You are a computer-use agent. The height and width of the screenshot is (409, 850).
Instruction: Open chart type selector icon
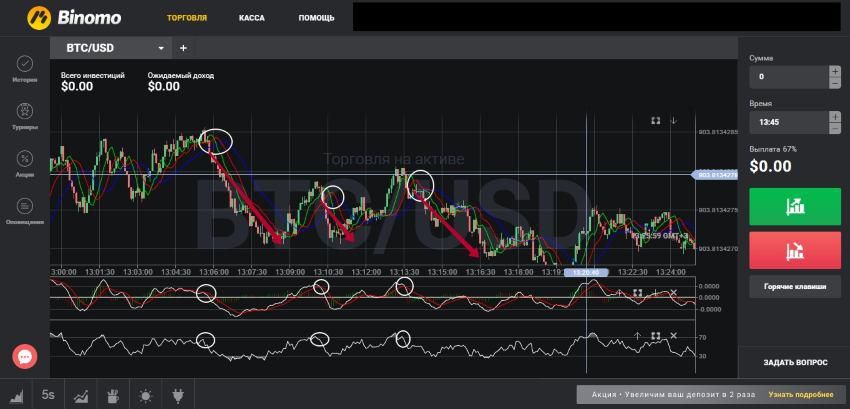[16, 395]
